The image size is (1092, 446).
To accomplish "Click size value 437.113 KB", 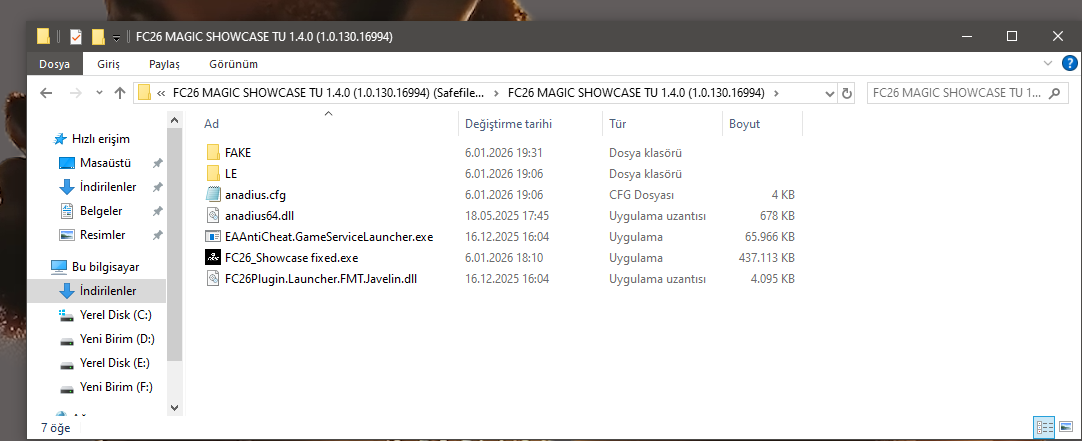I will [766, 258].
